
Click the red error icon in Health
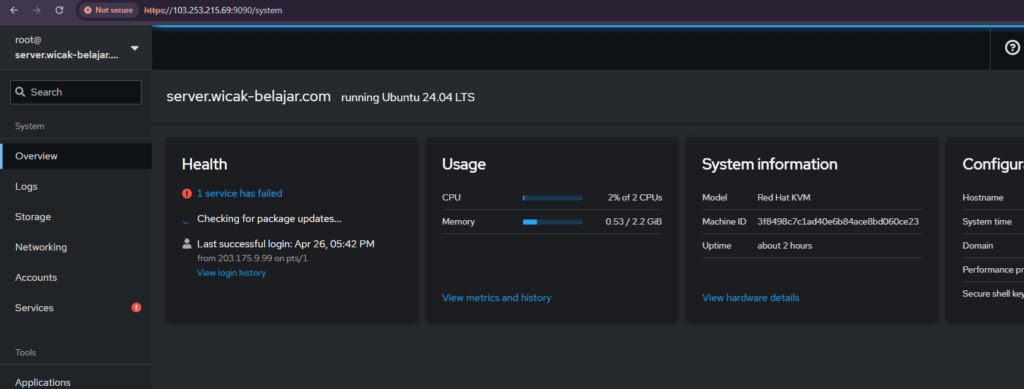pyautogui.click(x=187, y=193)
